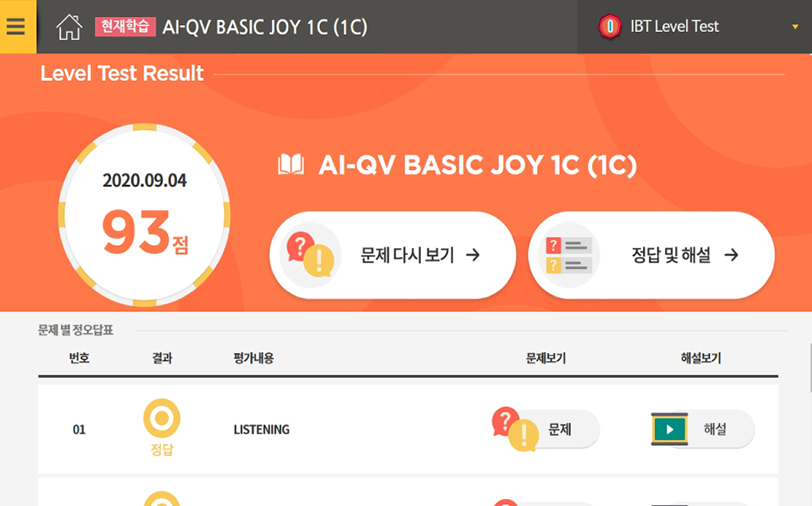Click the page vertical scrollbar
This screenshot has height=506, width=812.
[x=810, y=368]
